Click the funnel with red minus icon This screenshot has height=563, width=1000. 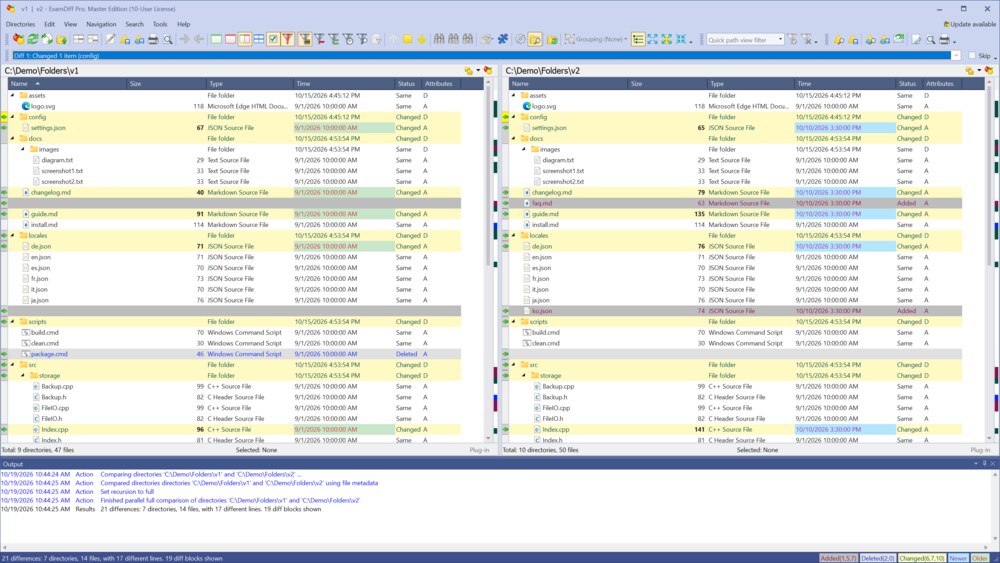point(320,40)
